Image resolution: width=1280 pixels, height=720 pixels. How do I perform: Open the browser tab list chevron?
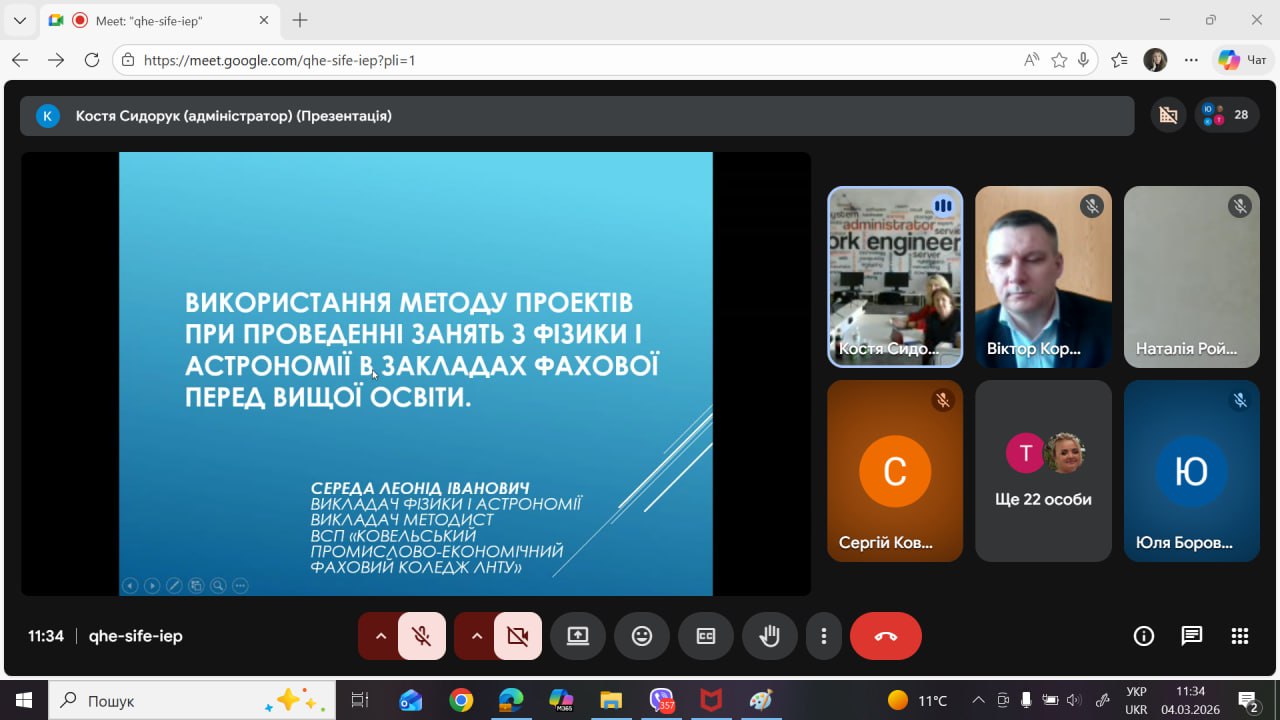19,20
